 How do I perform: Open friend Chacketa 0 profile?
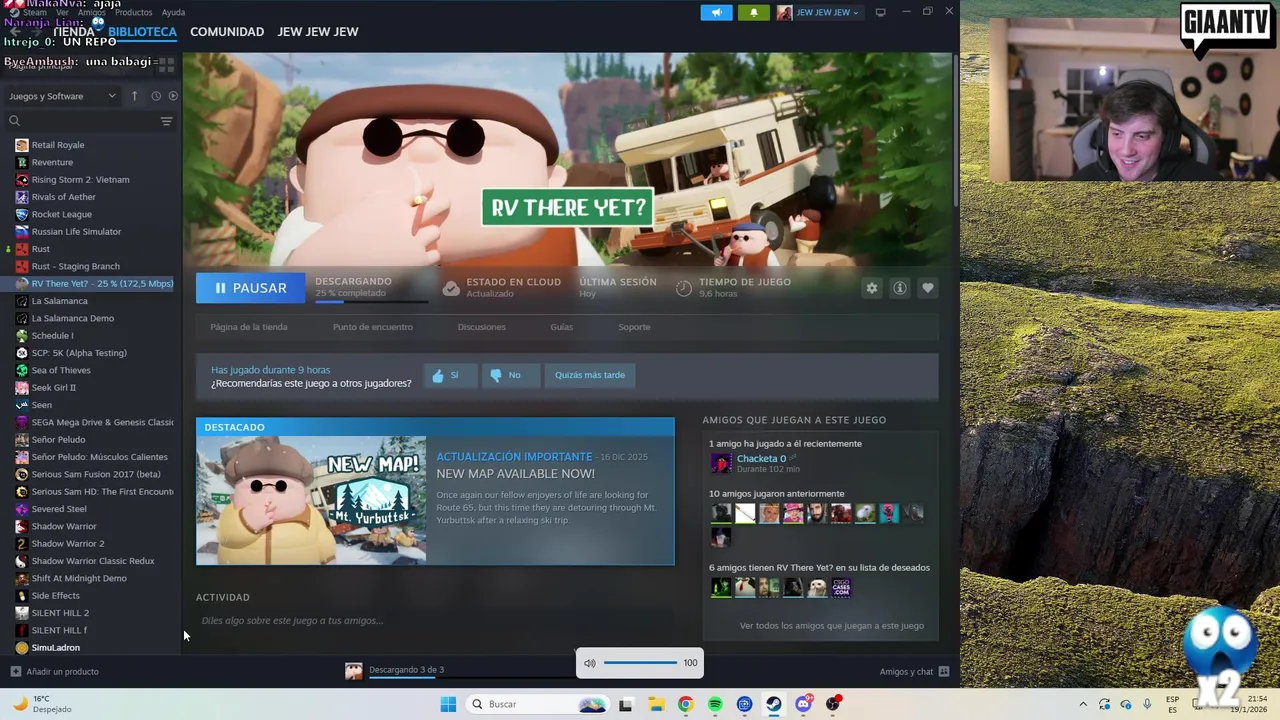click(761, 458)
